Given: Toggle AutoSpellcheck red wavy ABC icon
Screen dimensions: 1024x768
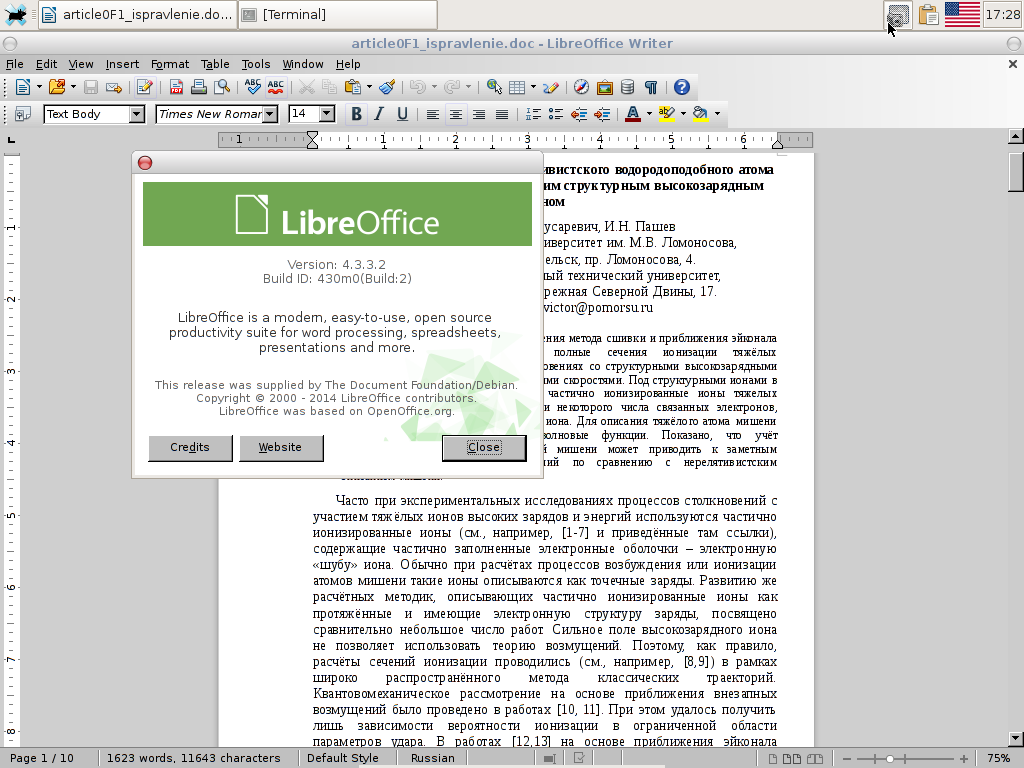Looking at the screenshot, I should 276,87.
